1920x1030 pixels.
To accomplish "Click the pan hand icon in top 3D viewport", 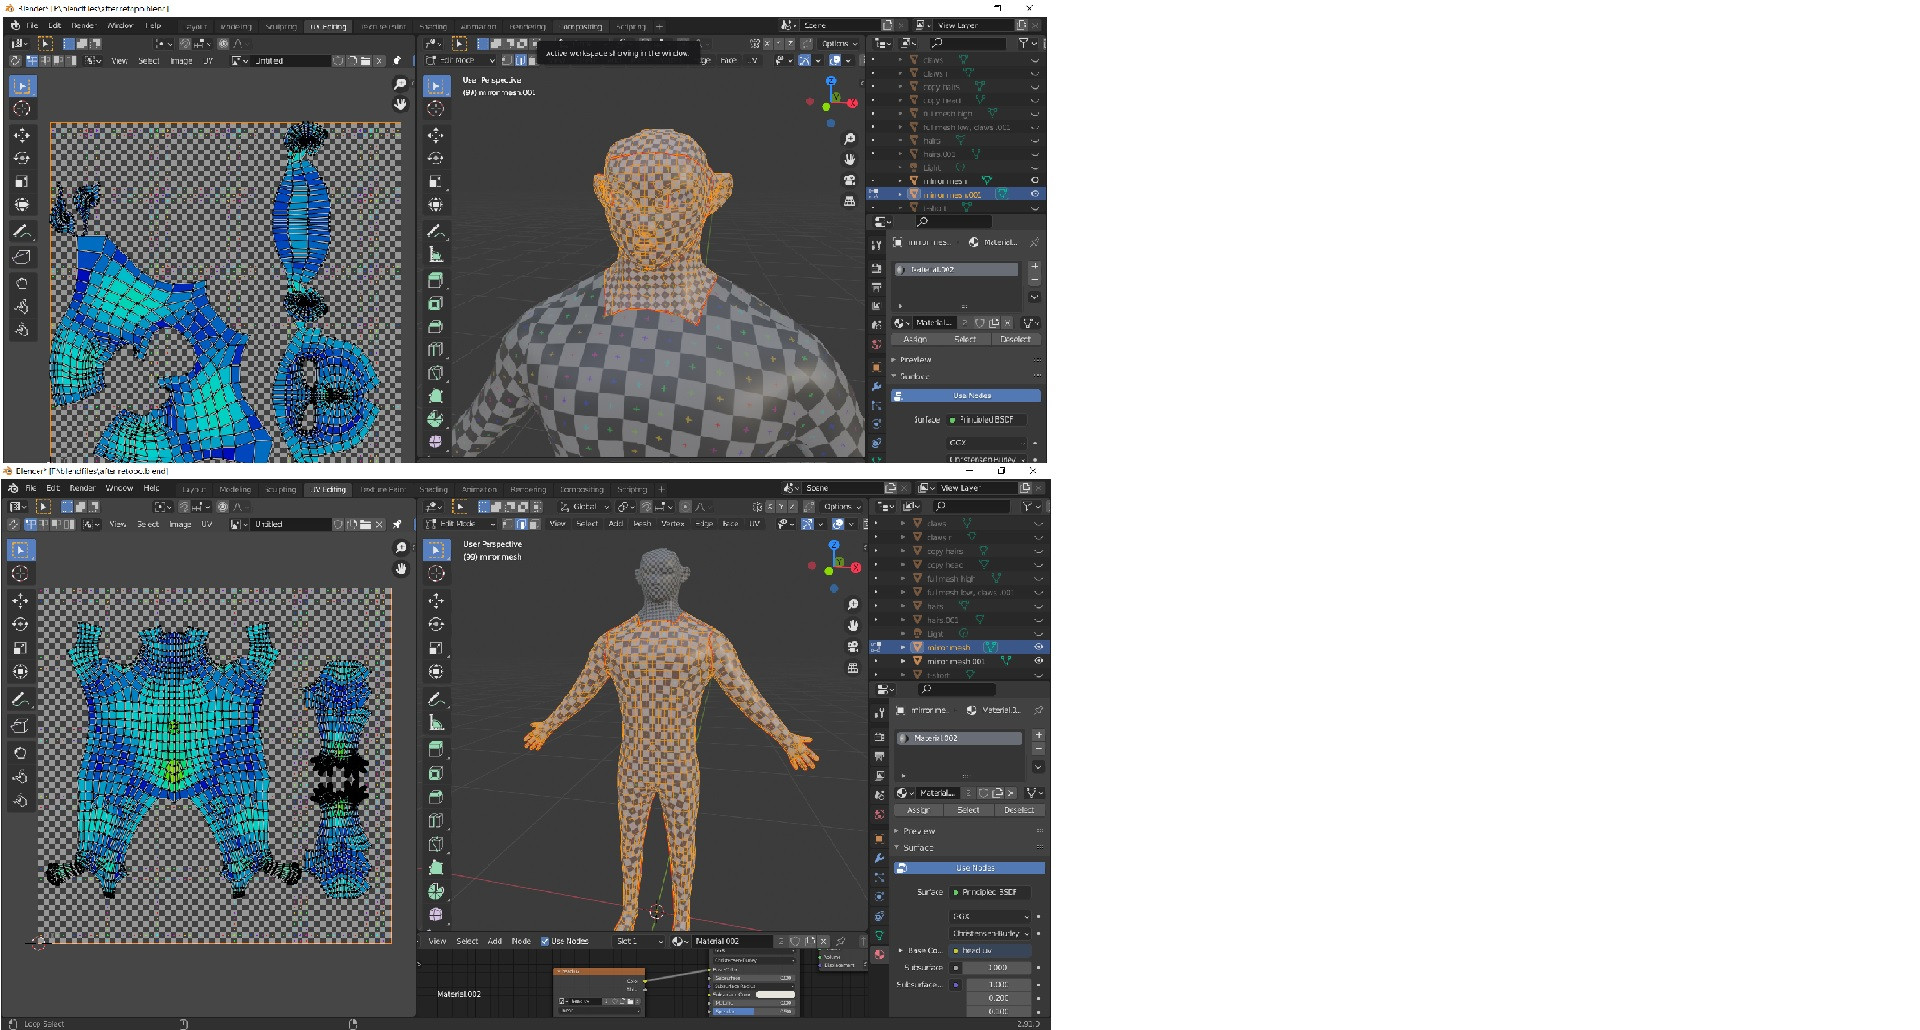I will (x=850, y=159).
